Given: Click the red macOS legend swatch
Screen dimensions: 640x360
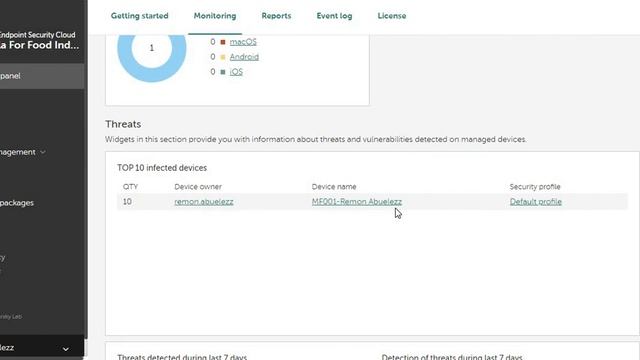Looking at the screenshot, I should coord(223,42).
